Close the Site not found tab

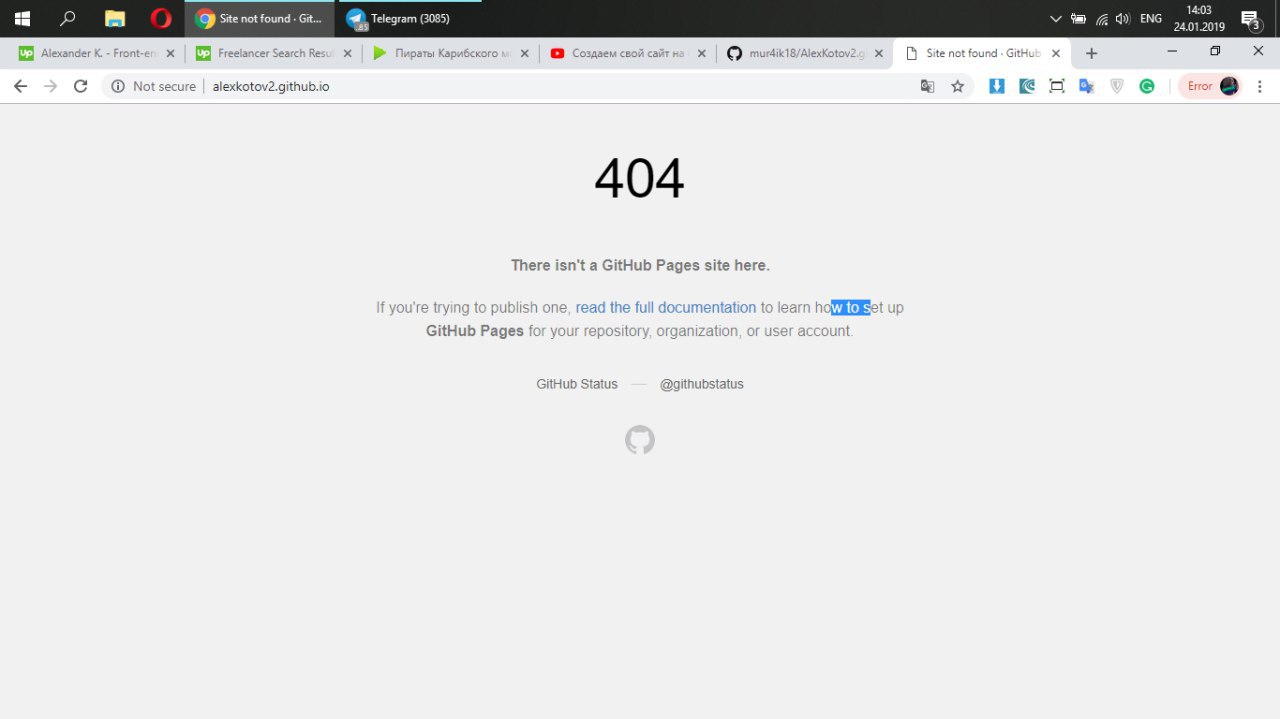[1056, 53]
